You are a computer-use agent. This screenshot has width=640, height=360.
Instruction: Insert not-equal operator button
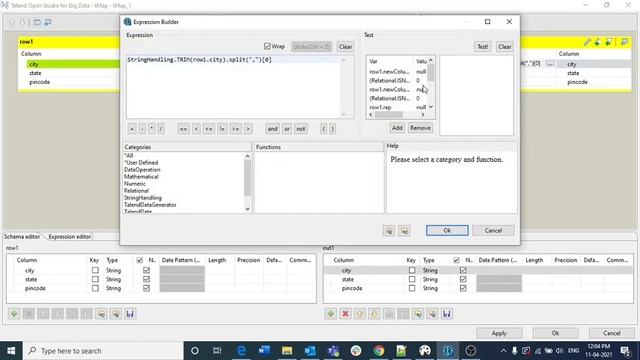coord(222,129)
